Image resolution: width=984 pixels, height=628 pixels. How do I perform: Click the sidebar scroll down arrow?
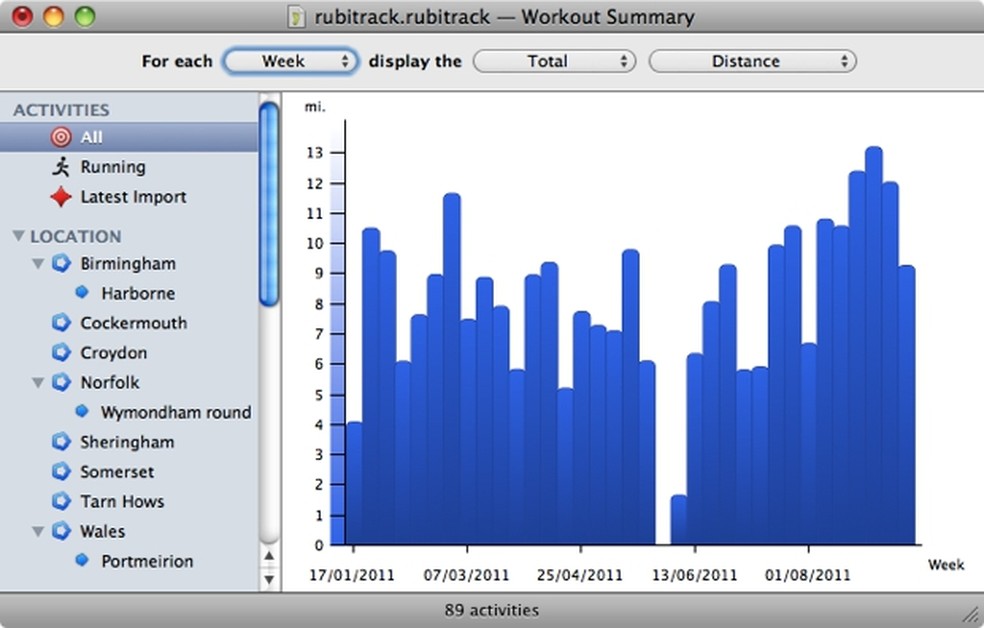(269, 578)
